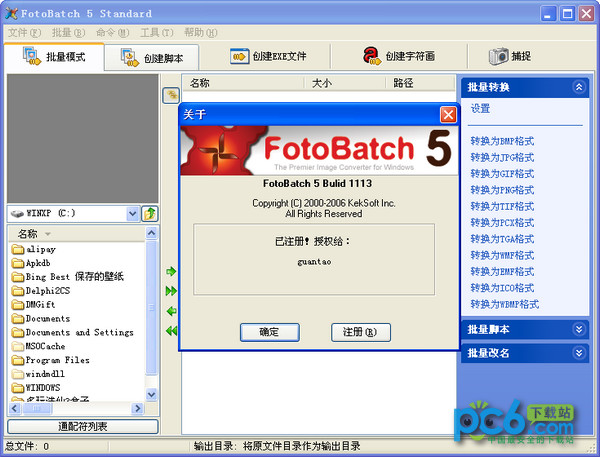Click the double green add-all arrow
Screen dimensions: 600x457
(171, 291)
